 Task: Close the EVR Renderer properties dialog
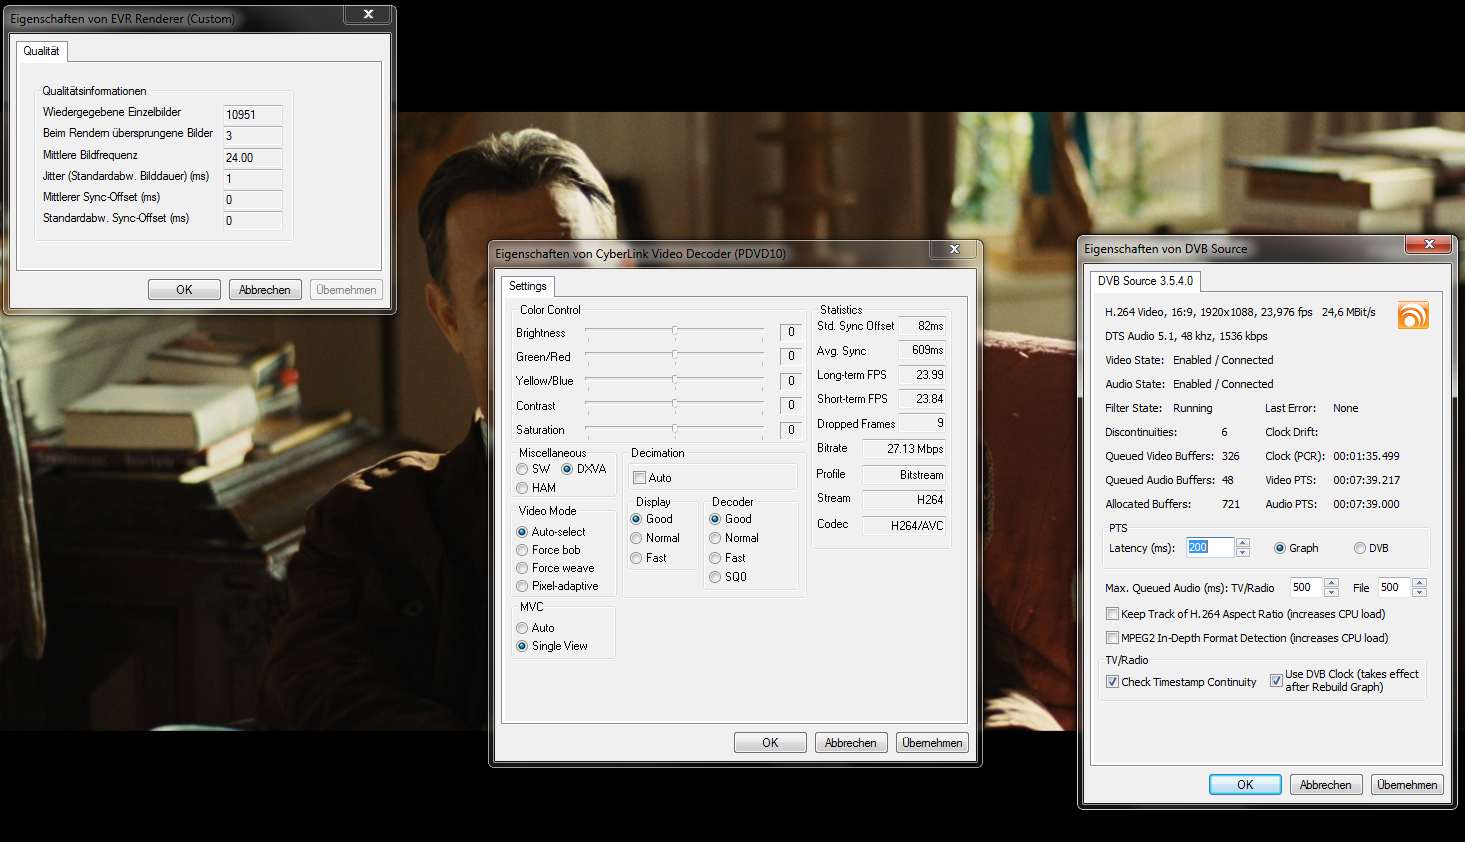368,14
